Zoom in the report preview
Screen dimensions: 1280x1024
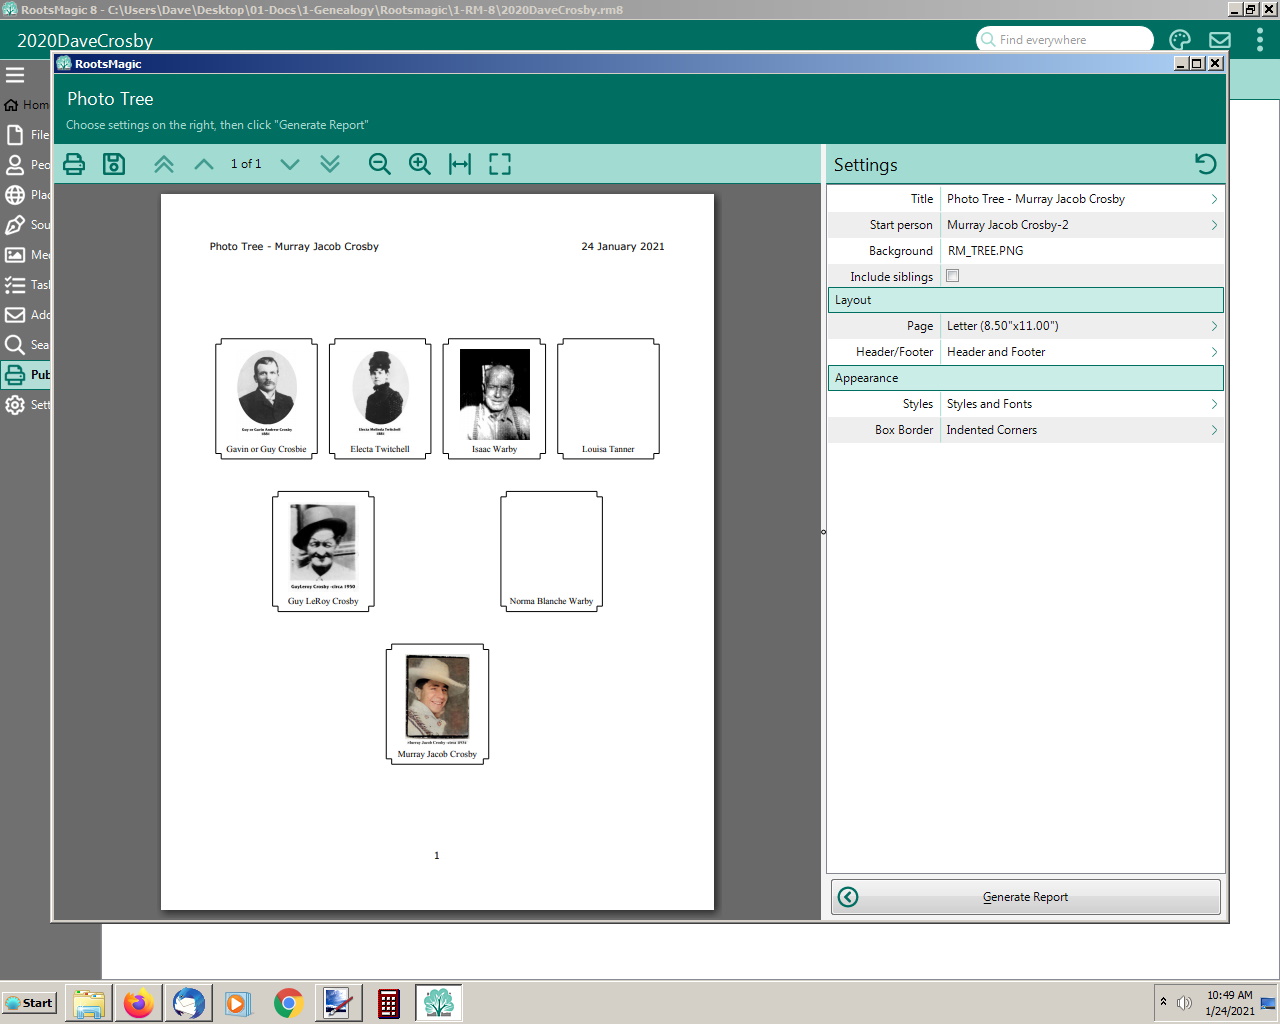click(420, 164)
